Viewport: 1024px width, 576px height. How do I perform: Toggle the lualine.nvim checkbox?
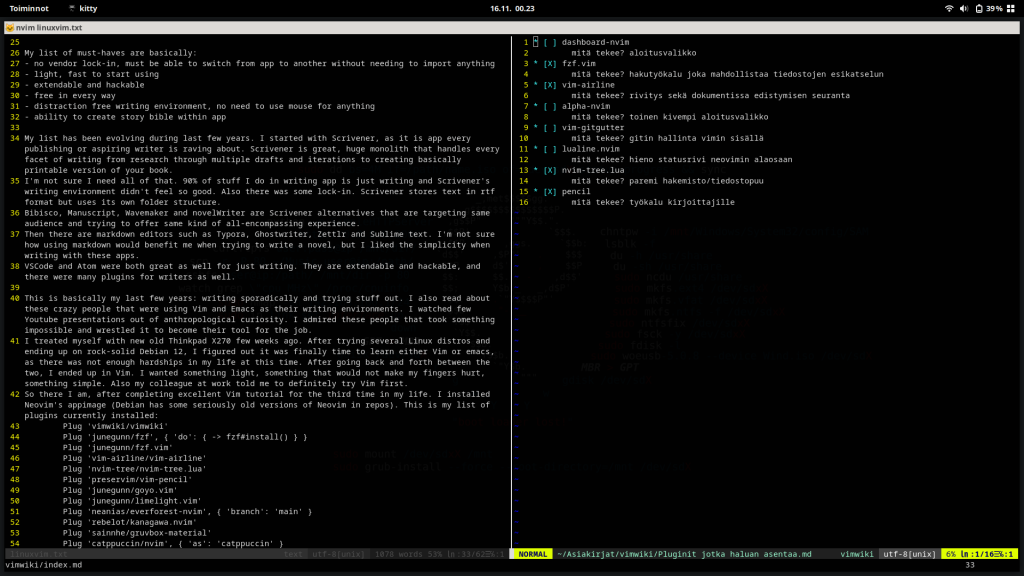[550, 149]
